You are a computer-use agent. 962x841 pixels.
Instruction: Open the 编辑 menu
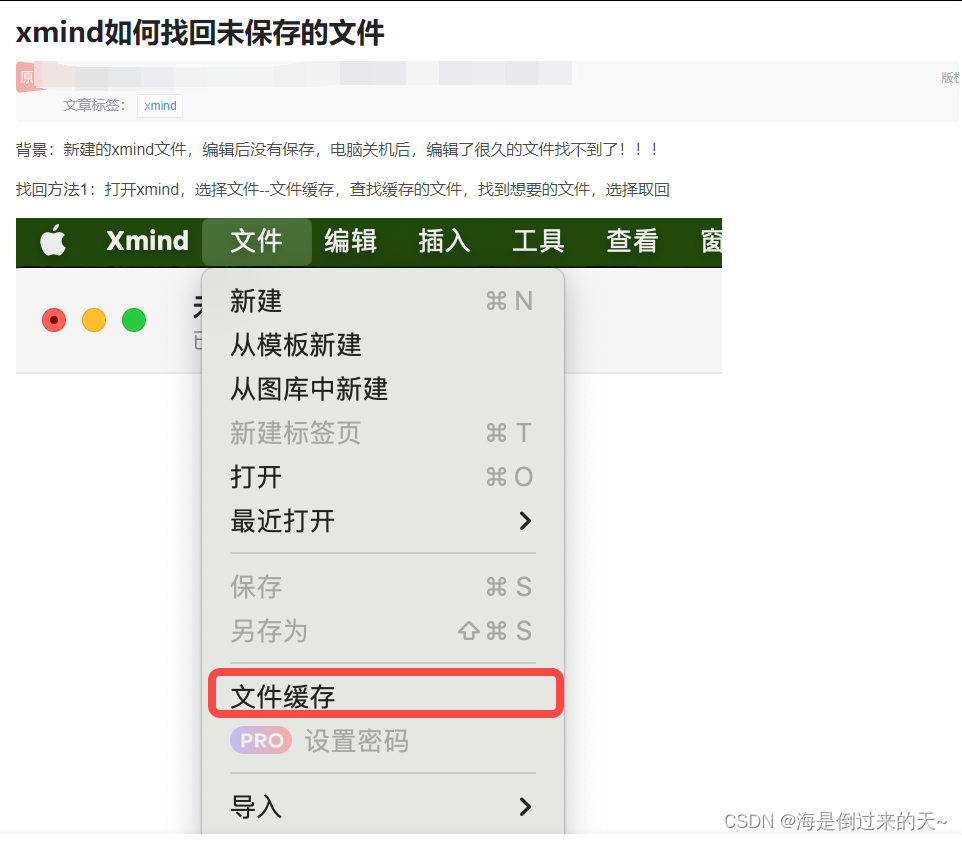350,241
